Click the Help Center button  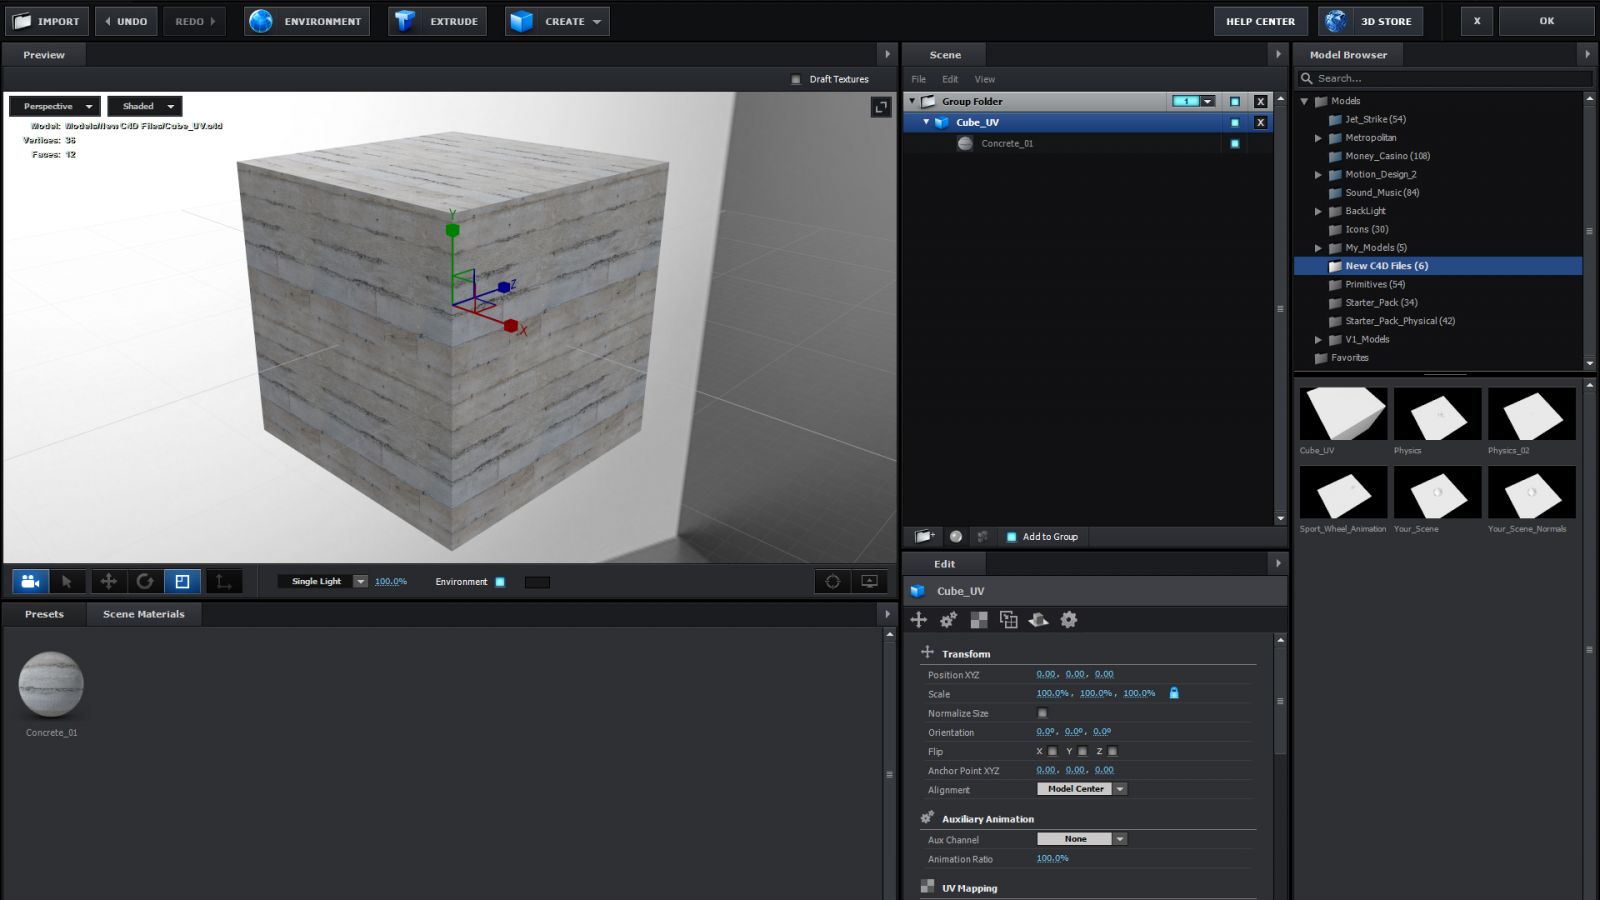[1260, 21]
